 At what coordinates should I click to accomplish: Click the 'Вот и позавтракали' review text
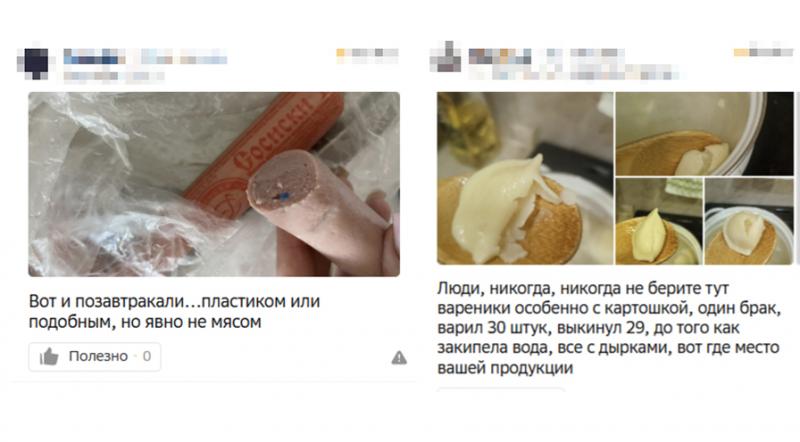(174, 311)
